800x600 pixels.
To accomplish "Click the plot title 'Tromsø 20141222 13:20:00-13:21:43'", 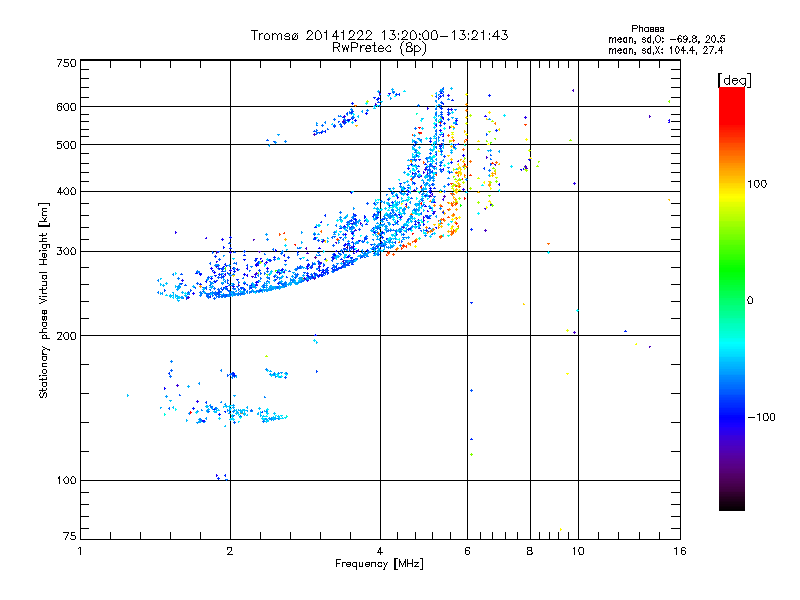I will (x=379, y=35).
